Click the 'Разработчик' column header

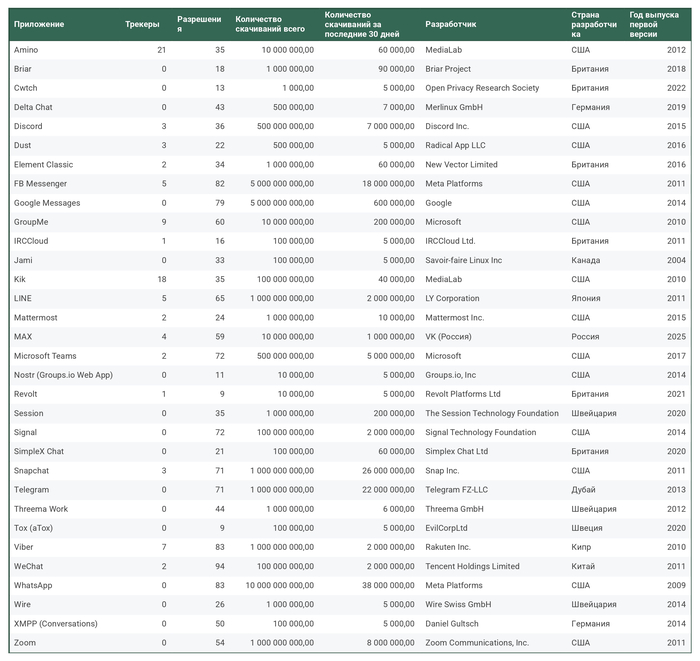tap(450, 24)
